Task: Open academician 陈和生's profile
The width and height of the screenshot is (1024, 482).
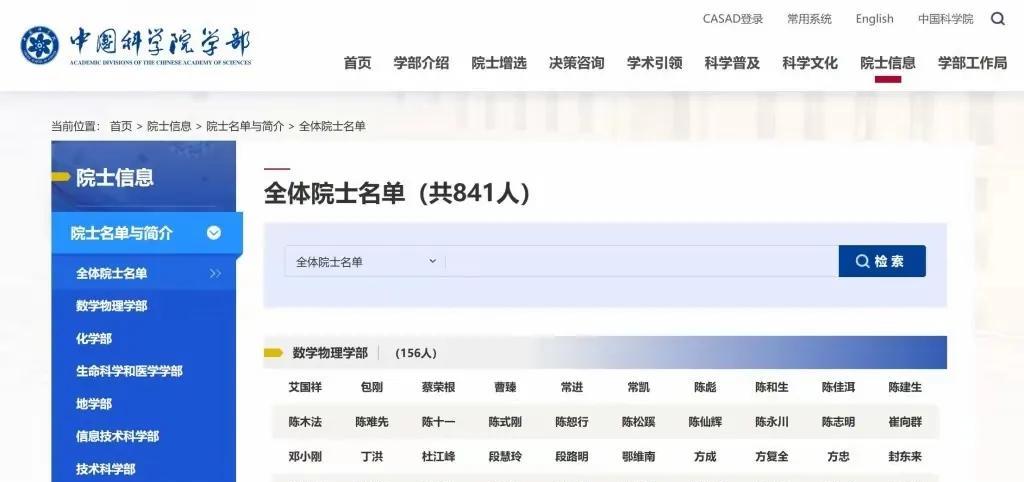Action: (771, 387)
